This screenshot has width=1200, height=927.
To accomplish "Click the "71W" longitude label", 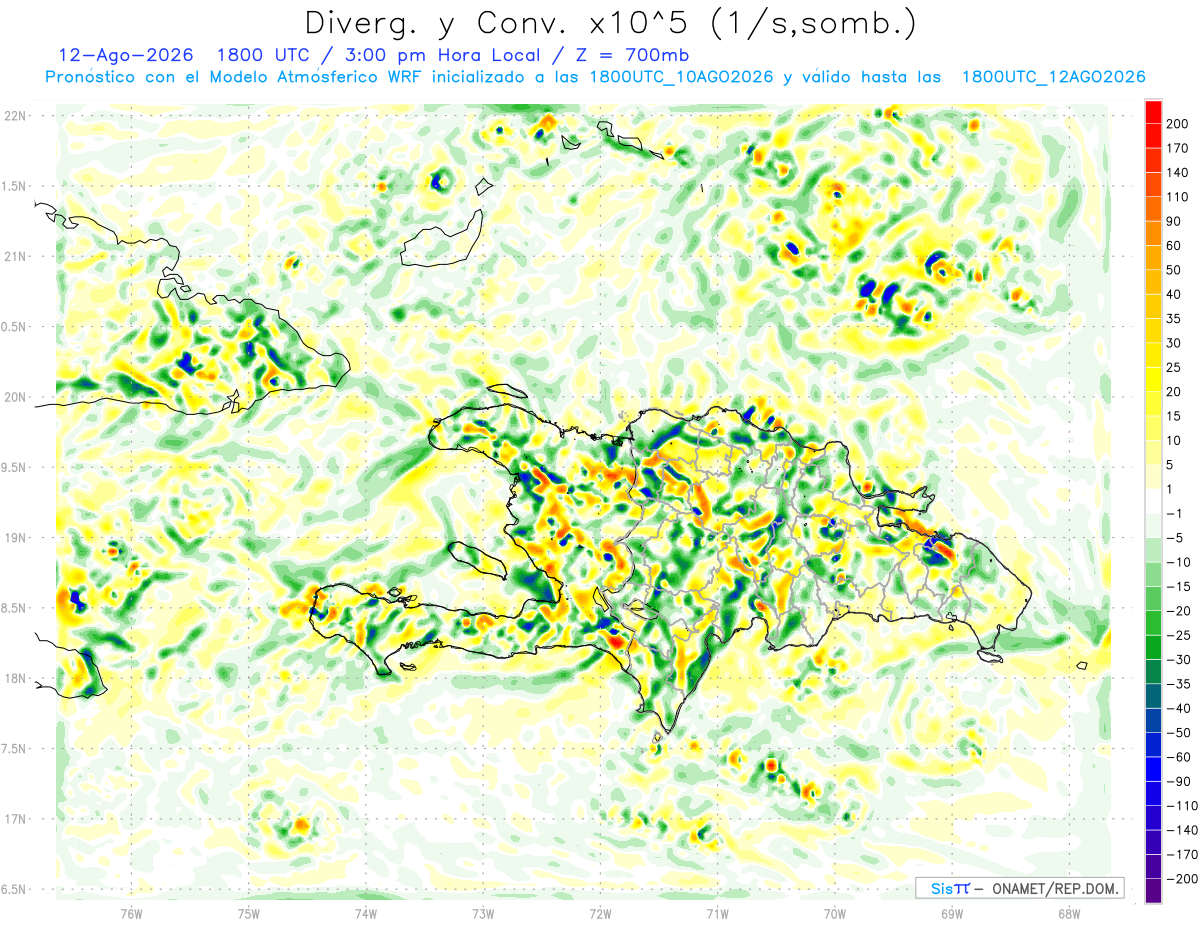I will point(717,913).
